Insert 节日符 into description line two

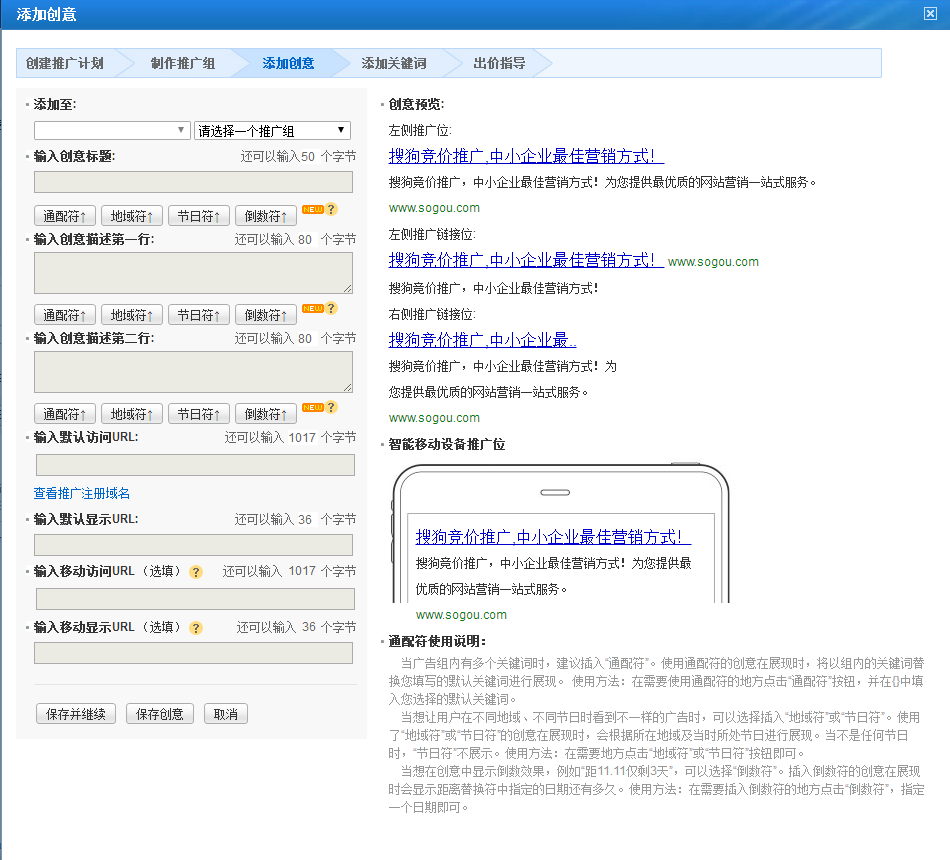pyautogui.click(x=199, y=413)
